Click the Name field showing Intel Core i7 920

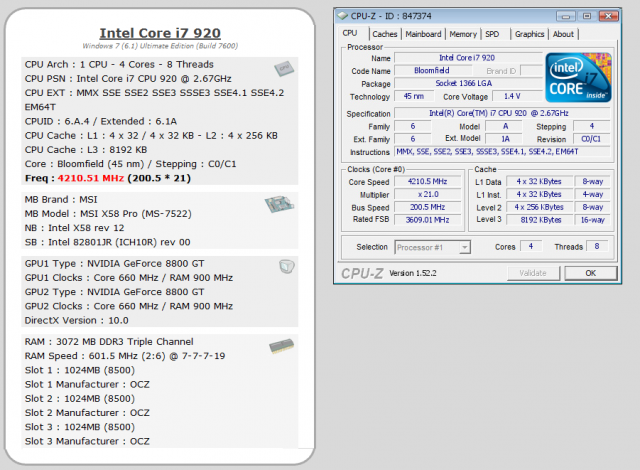tap(468, 58)
